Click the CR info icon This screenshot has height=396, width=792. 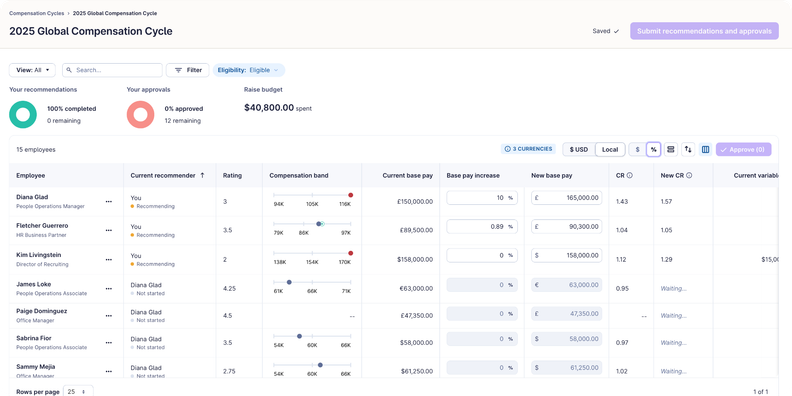click(630, 176)
